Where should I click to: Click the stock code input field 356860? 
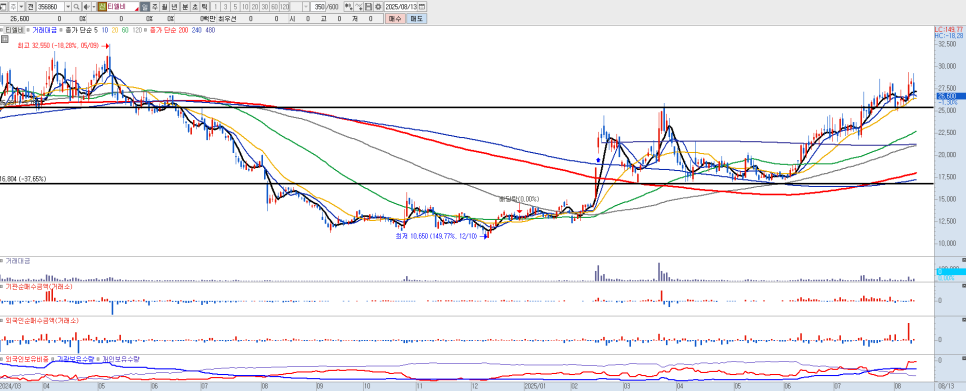[x=51, y=6]
